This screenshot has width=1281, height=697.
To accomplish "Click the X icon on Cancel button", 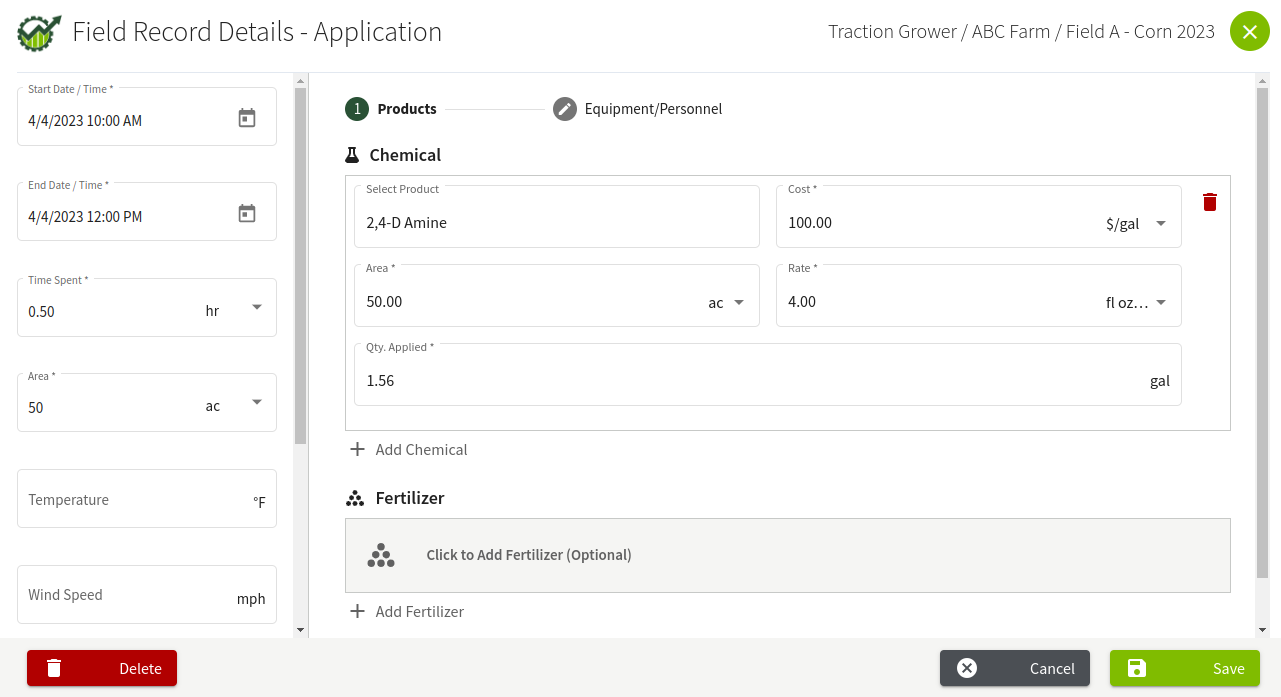I will (967, 668).
